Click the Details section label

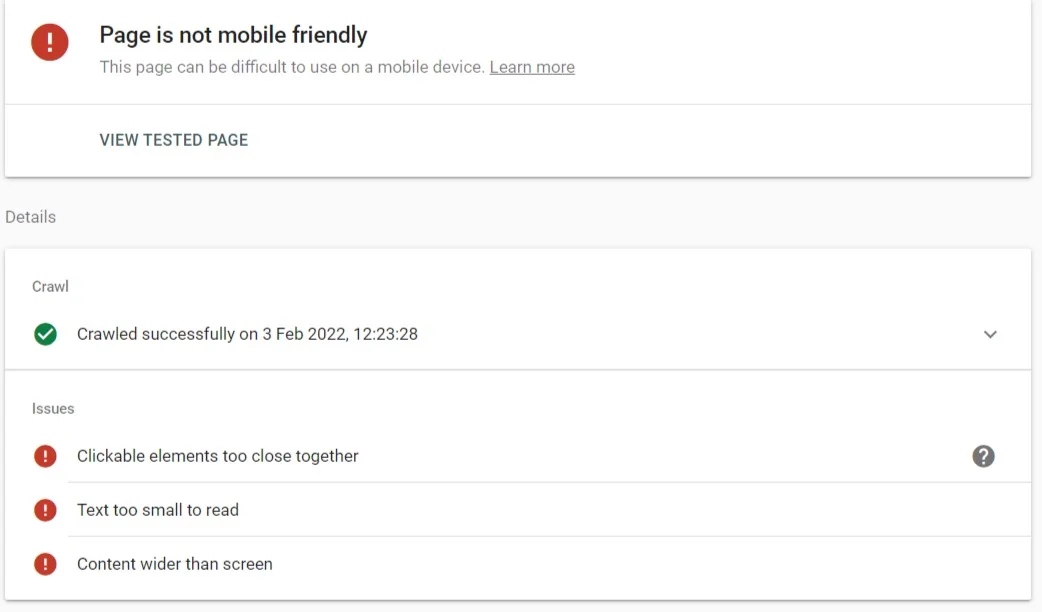click(x=31, y=217)
